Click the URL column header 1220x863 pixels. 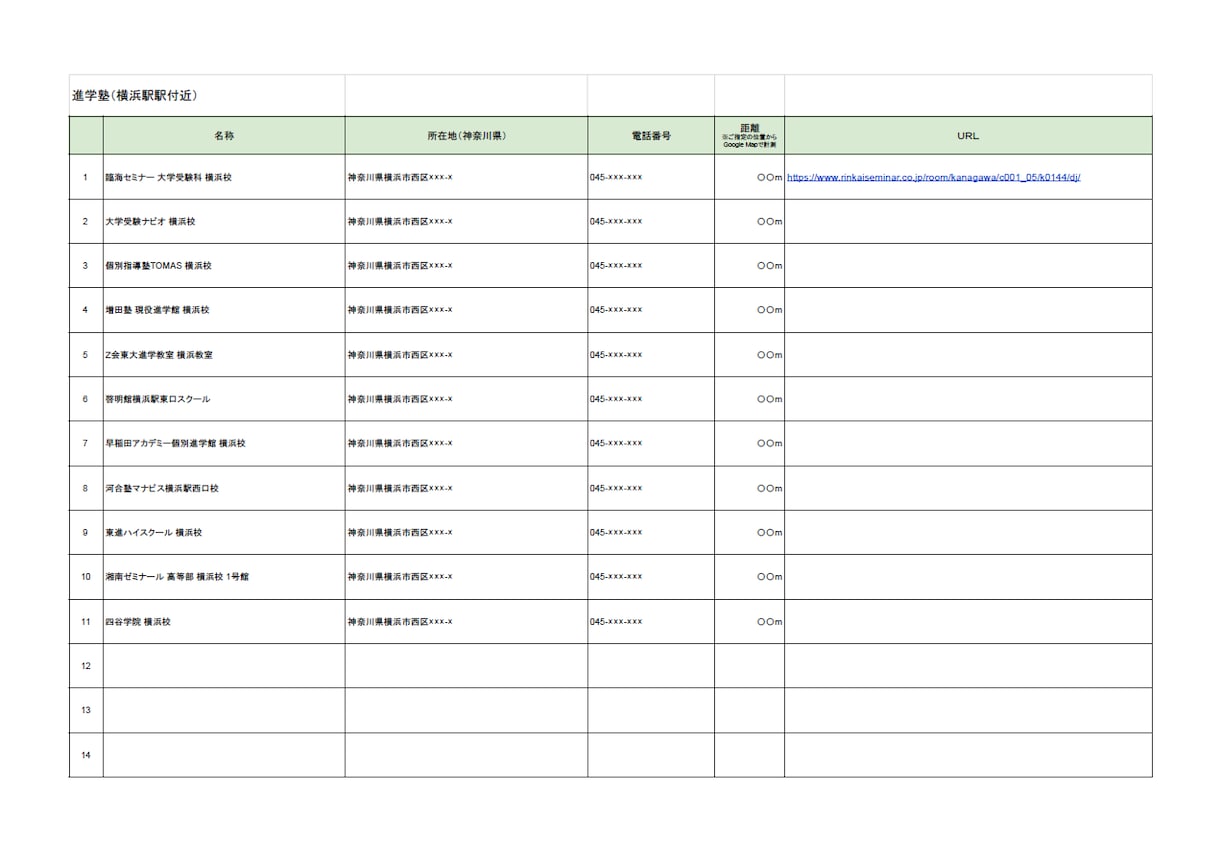(x=968, y=136)
